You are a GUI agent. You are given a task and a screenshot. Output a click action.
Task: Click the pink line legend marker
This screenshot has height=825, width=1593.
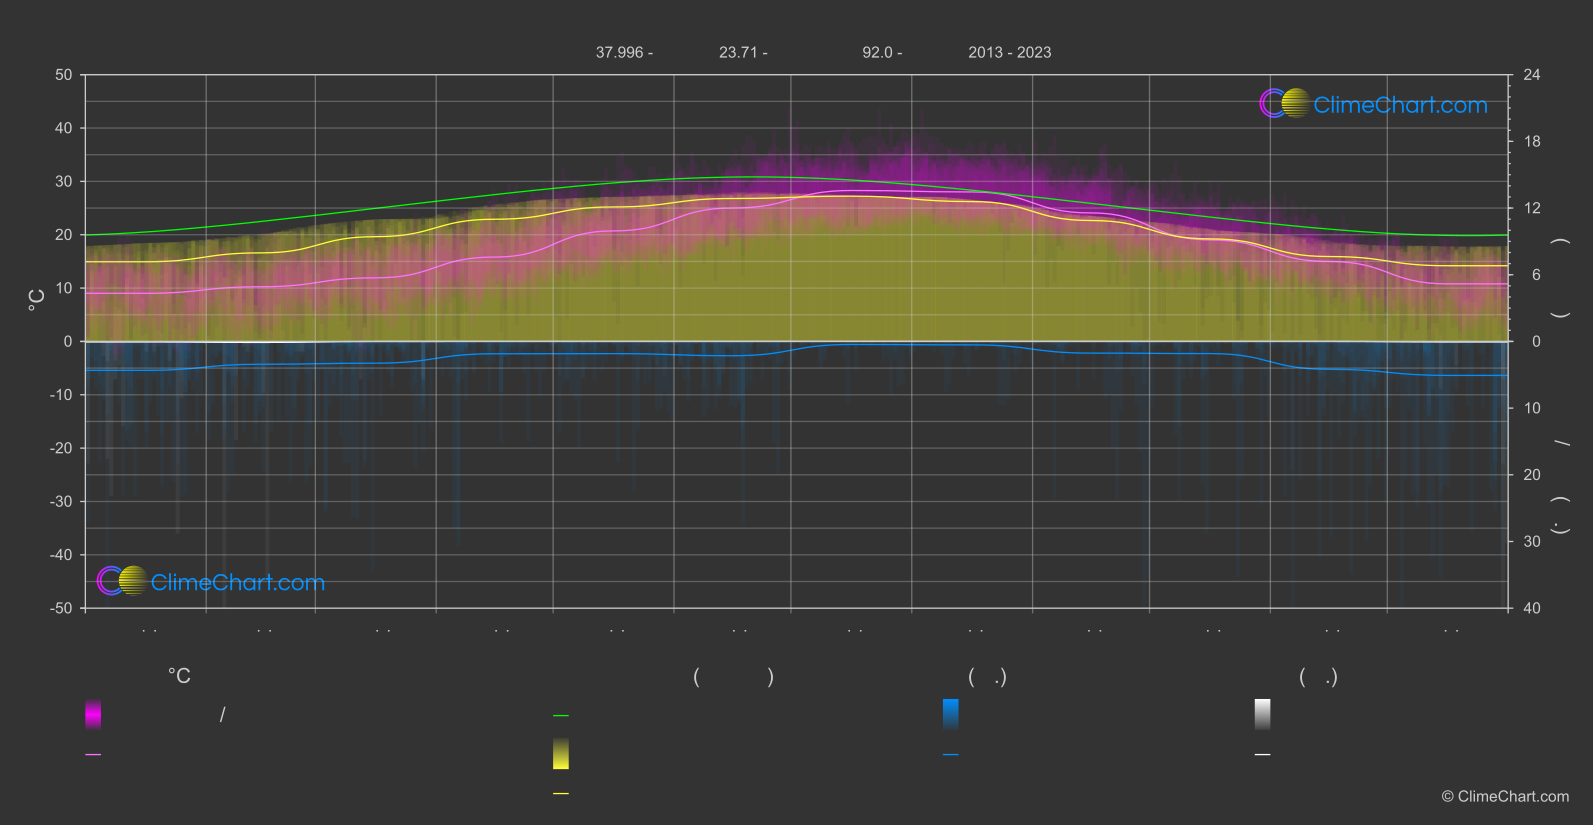click(93, 755)
